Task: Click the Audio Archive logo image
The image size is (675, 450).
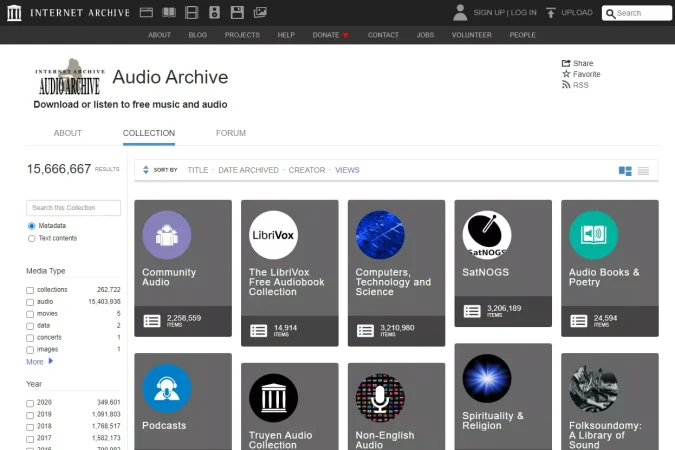Action: pos(70,77)
